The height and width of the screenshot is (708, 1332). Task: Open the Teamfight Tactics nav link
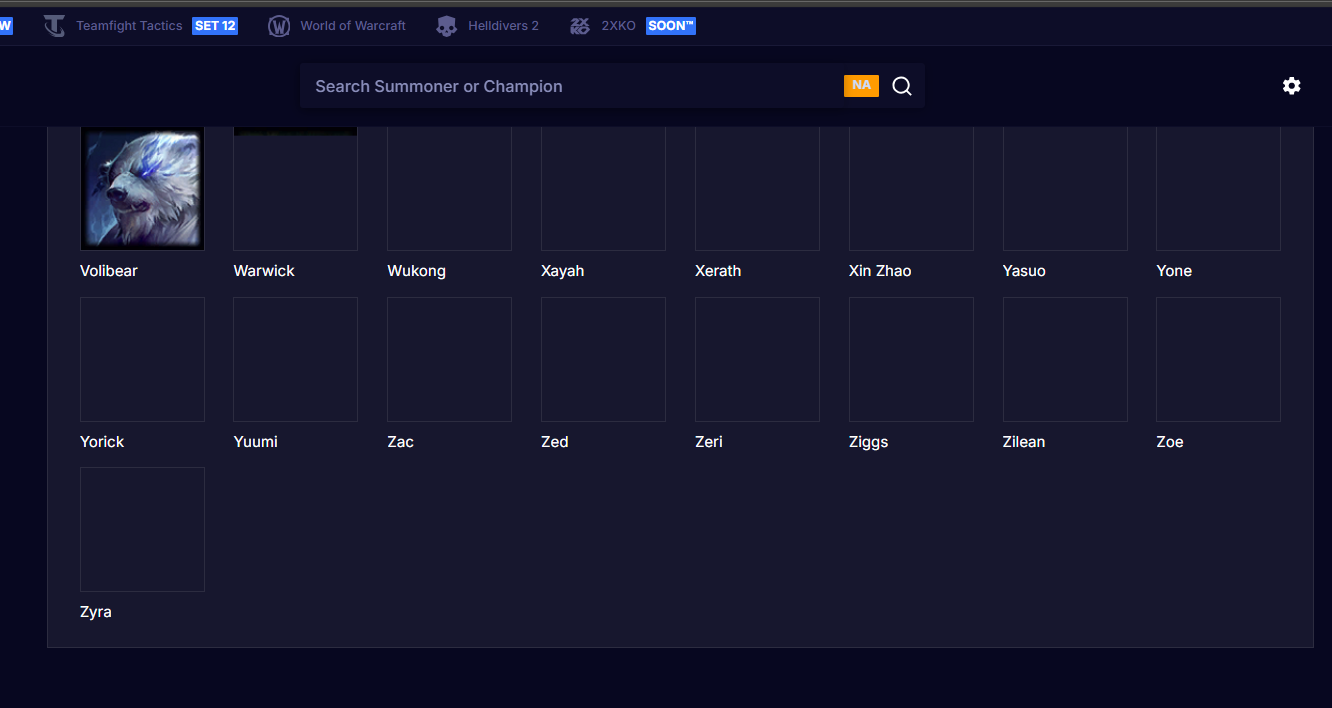click(129, 26)
